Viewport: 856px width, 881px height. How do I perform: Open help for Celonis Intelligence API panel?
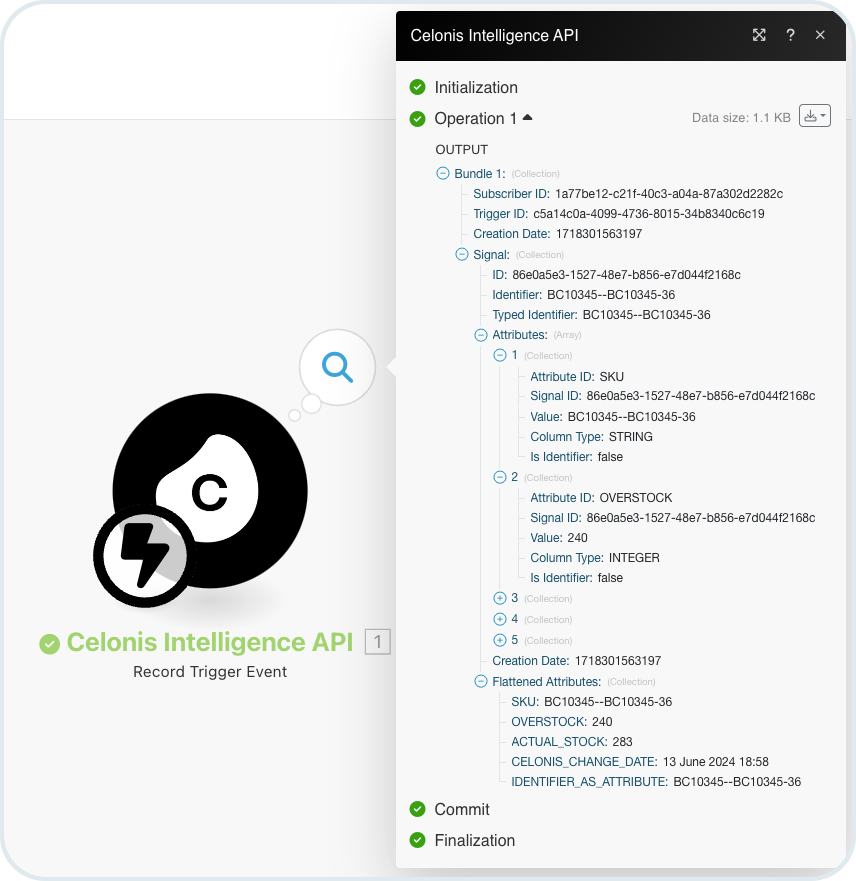point(790,35)
